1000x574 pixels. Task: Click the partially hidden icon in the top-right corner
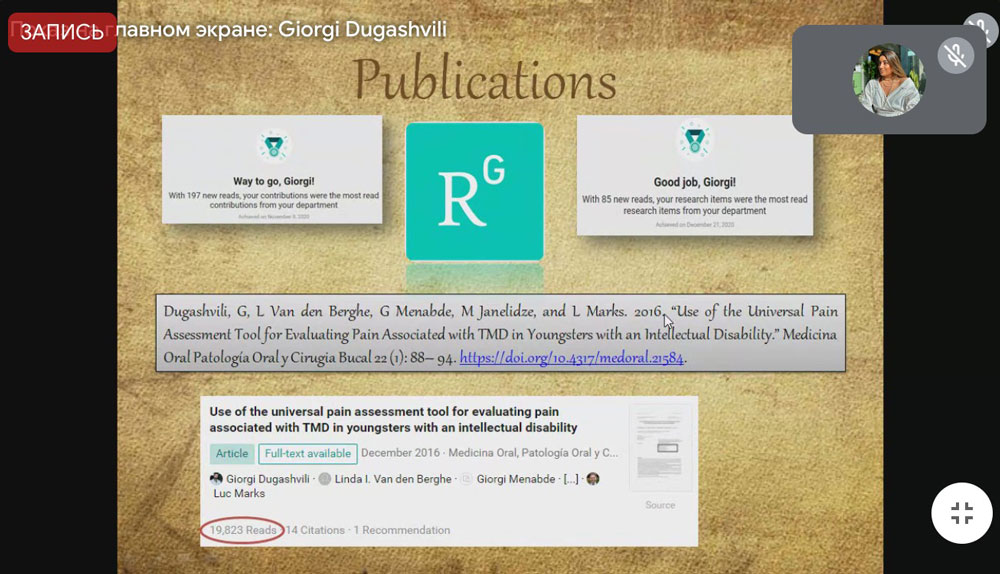[x=978, y=28]
